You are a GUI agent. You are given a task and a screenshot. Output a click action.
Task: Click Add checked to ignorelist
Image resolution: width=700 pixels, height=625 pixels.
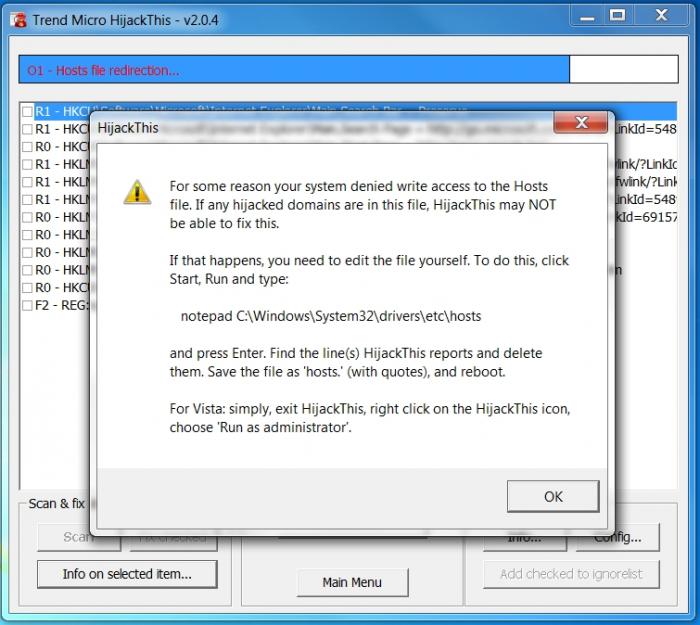click(571, 574)
